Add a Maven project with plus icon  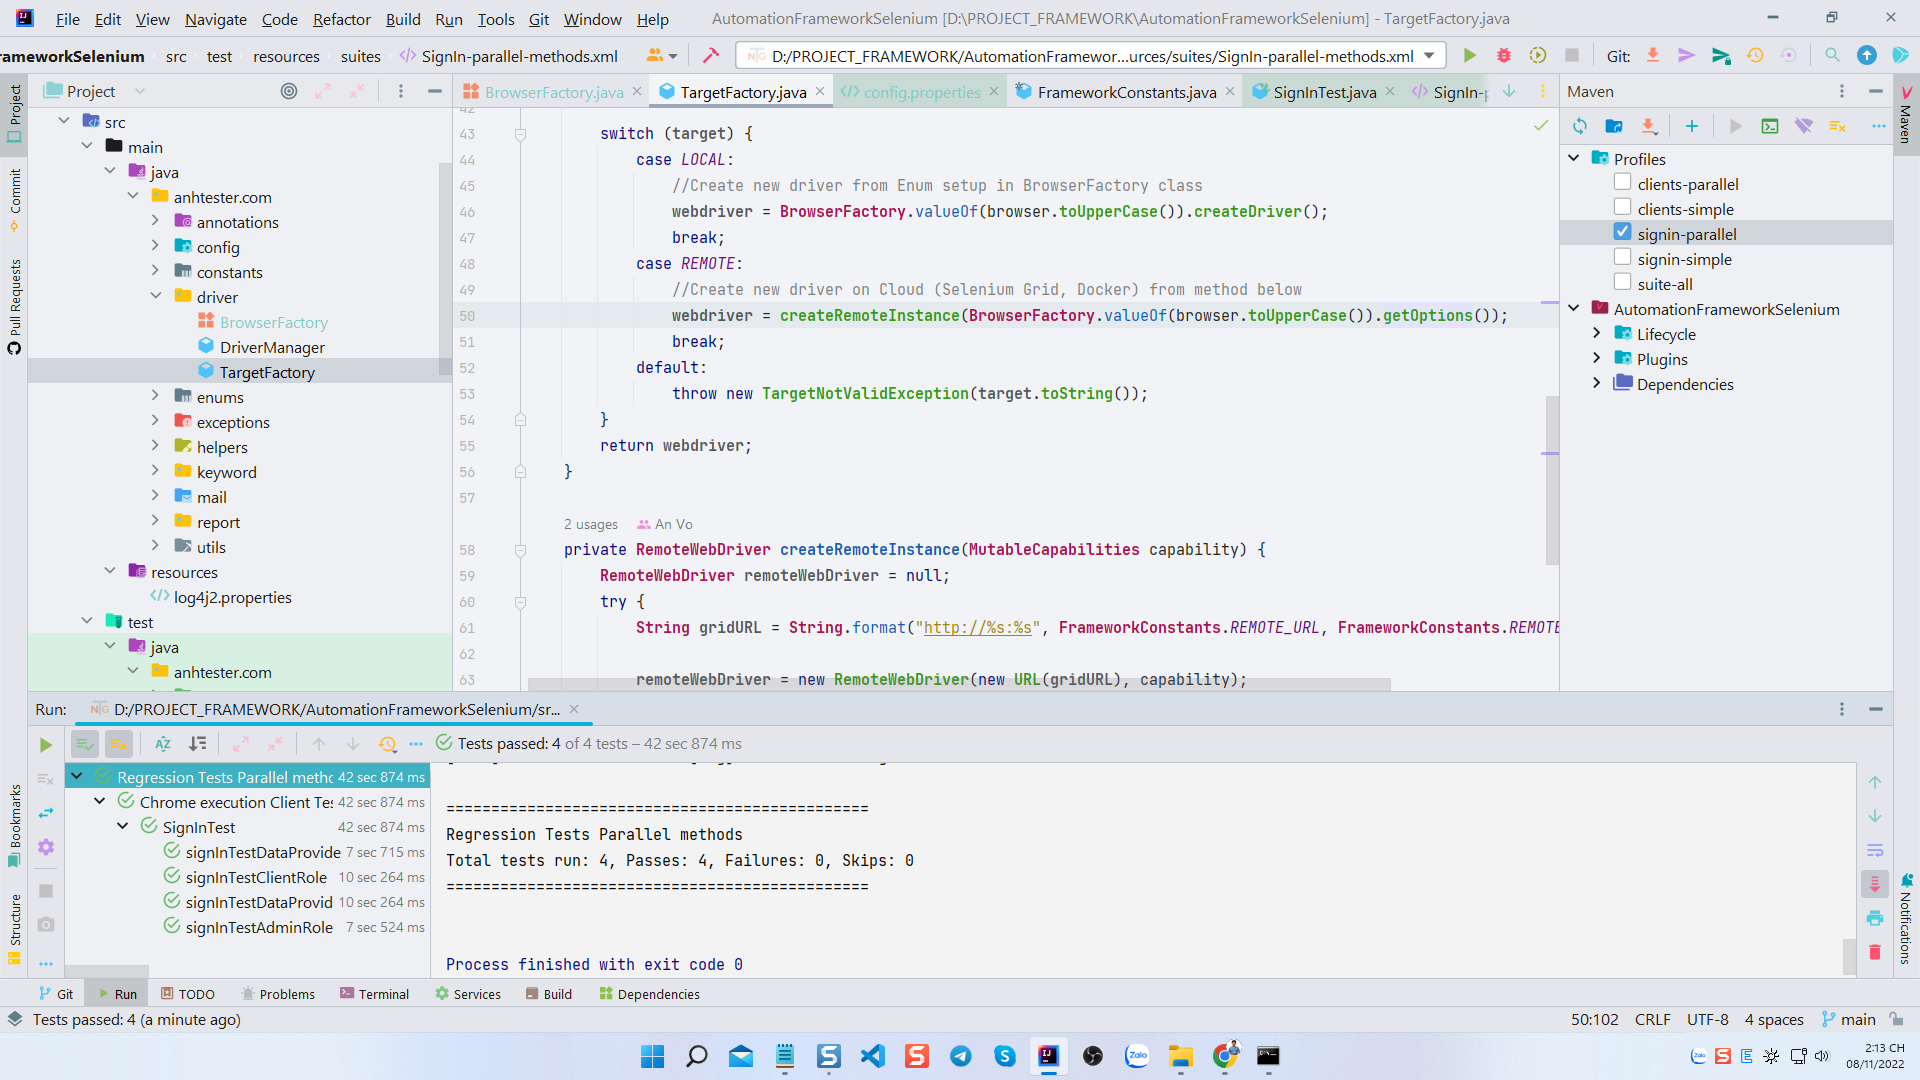coord(1691,126)
